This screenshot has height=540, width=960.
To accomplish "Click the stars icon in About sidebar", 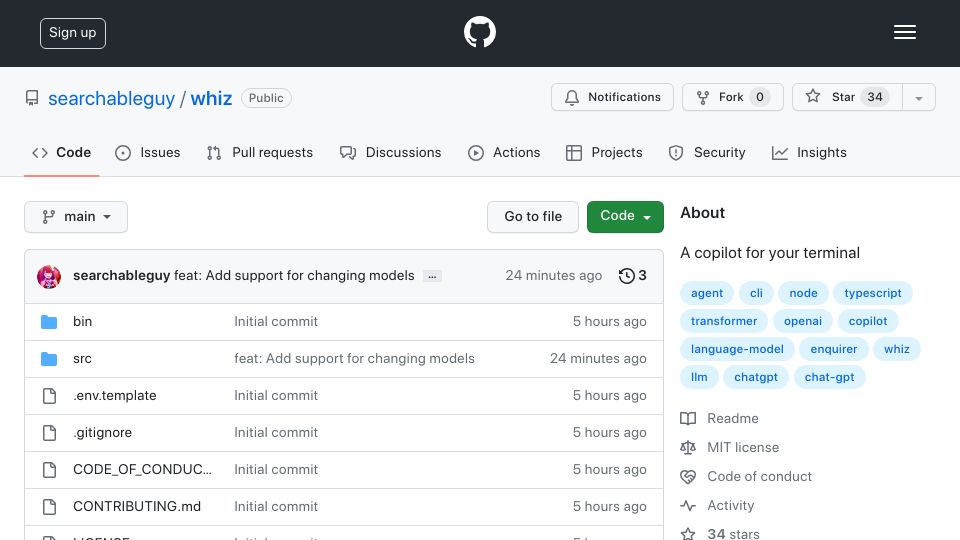I will pos(688,534).
